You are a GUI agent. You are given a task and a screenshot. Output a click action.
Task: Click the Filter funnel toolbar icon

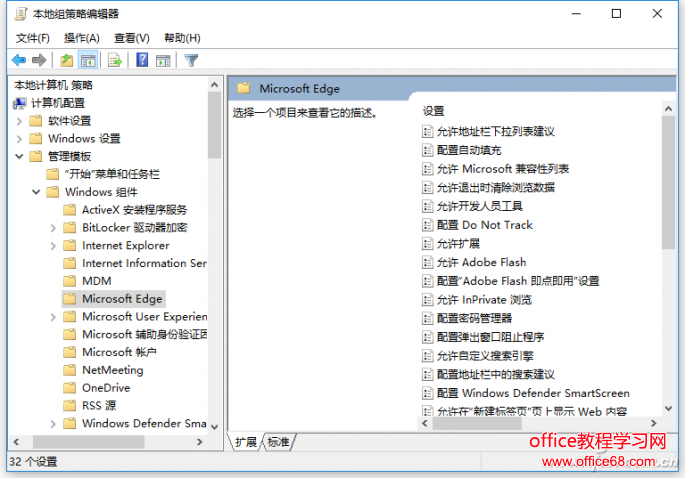point(191,60)
